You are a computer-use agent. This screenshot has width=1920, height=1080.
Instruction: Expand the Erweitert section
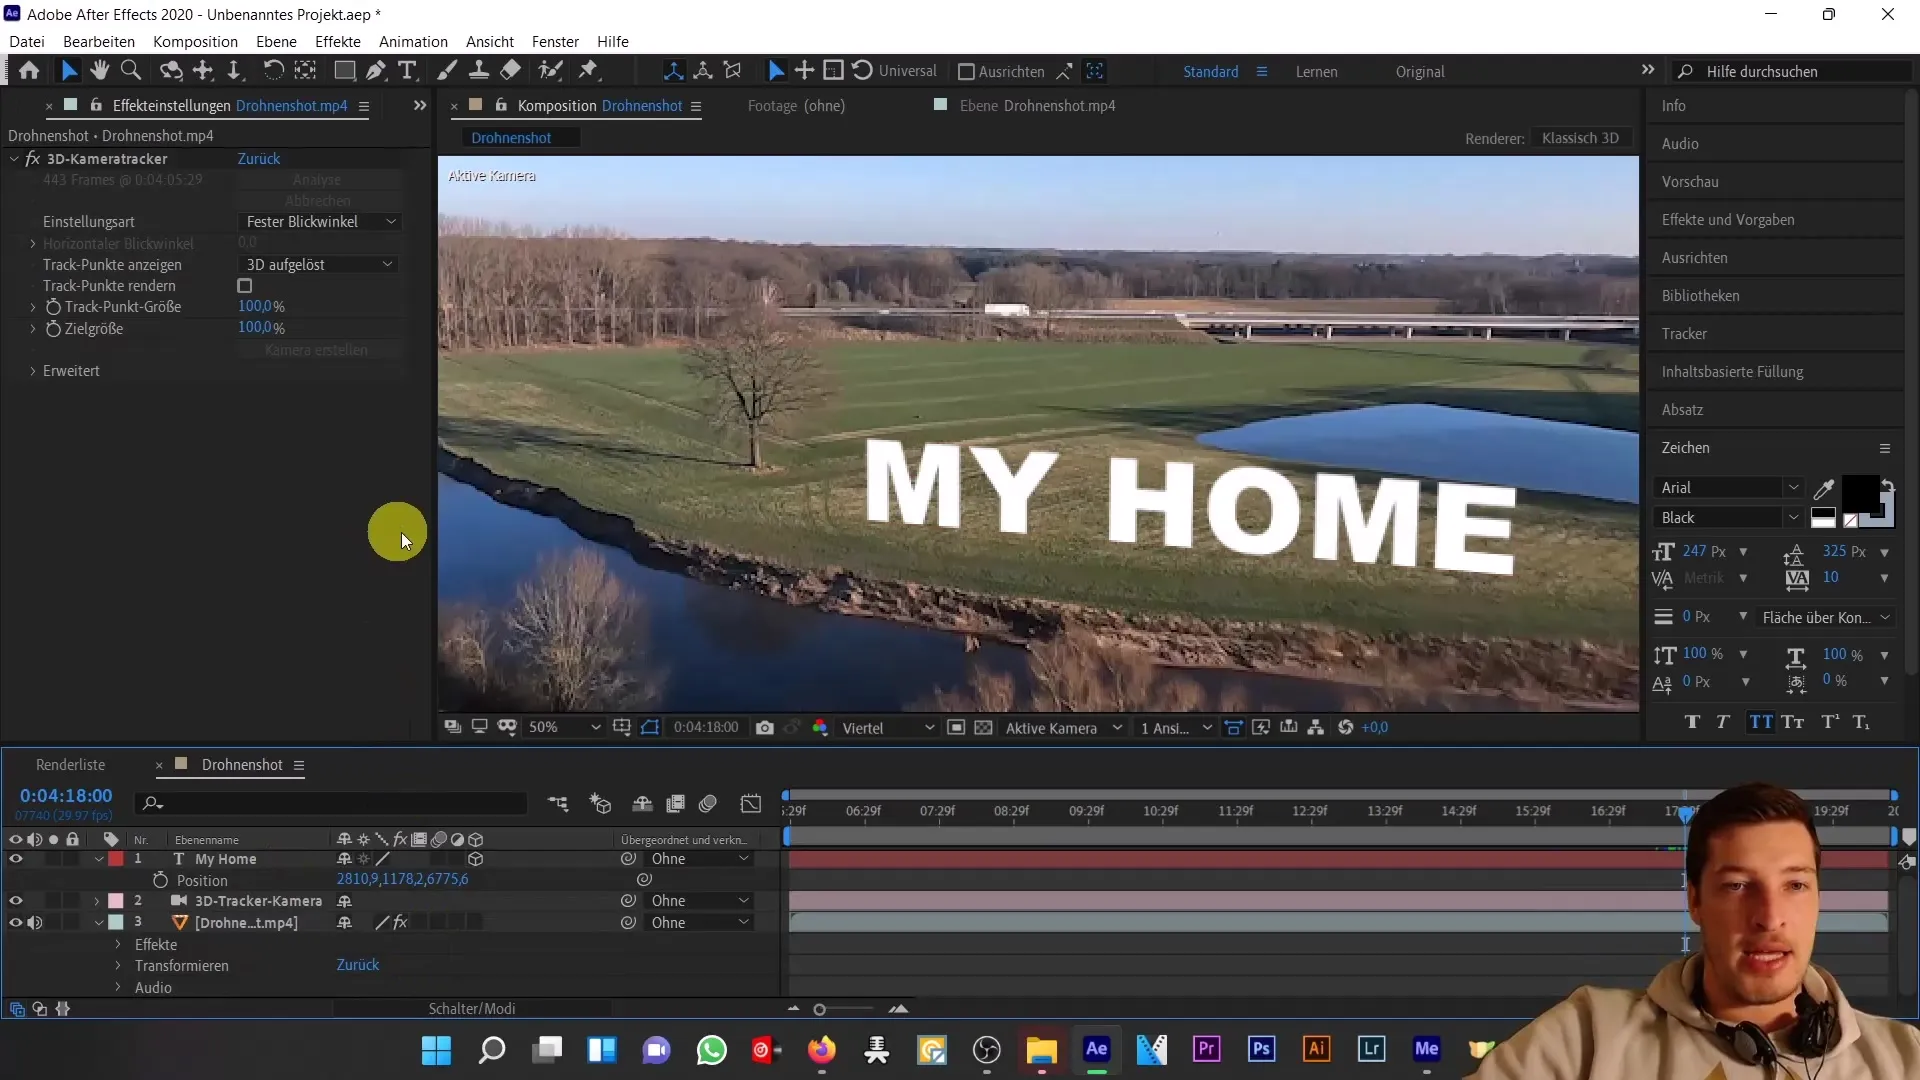tap(33, 371)
